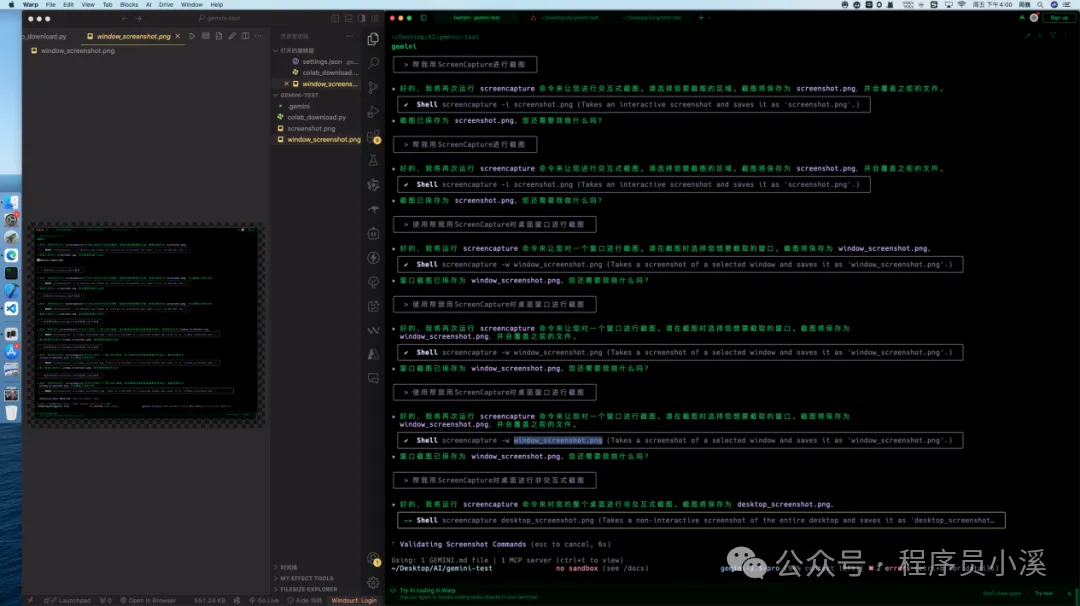The width and height of the screenshot is (1080, 606).
Task: Select window_screenshot.png in the file tree
Action: pos(324,139)
